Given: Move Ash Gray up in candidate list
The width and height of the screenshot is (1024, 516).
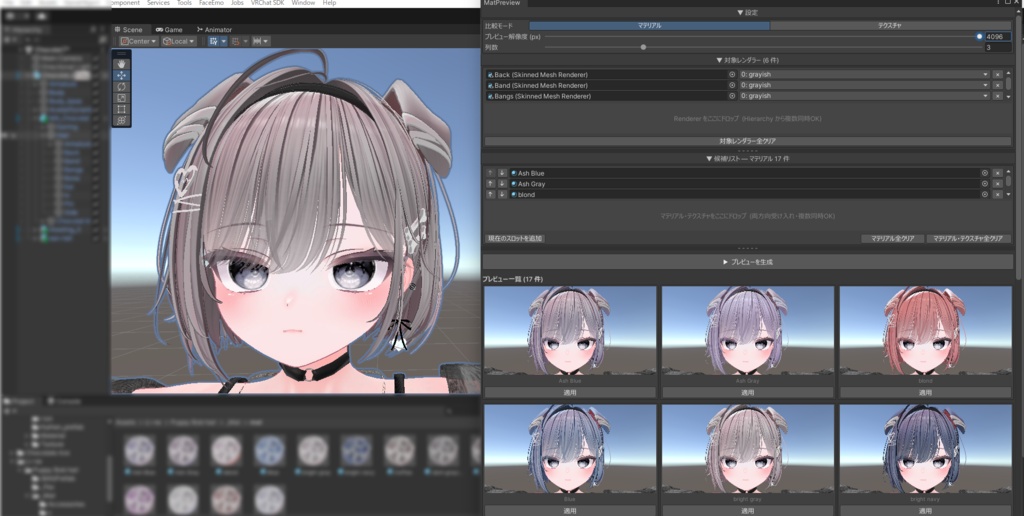Looking at the screenshot, I should pos(490,184).
